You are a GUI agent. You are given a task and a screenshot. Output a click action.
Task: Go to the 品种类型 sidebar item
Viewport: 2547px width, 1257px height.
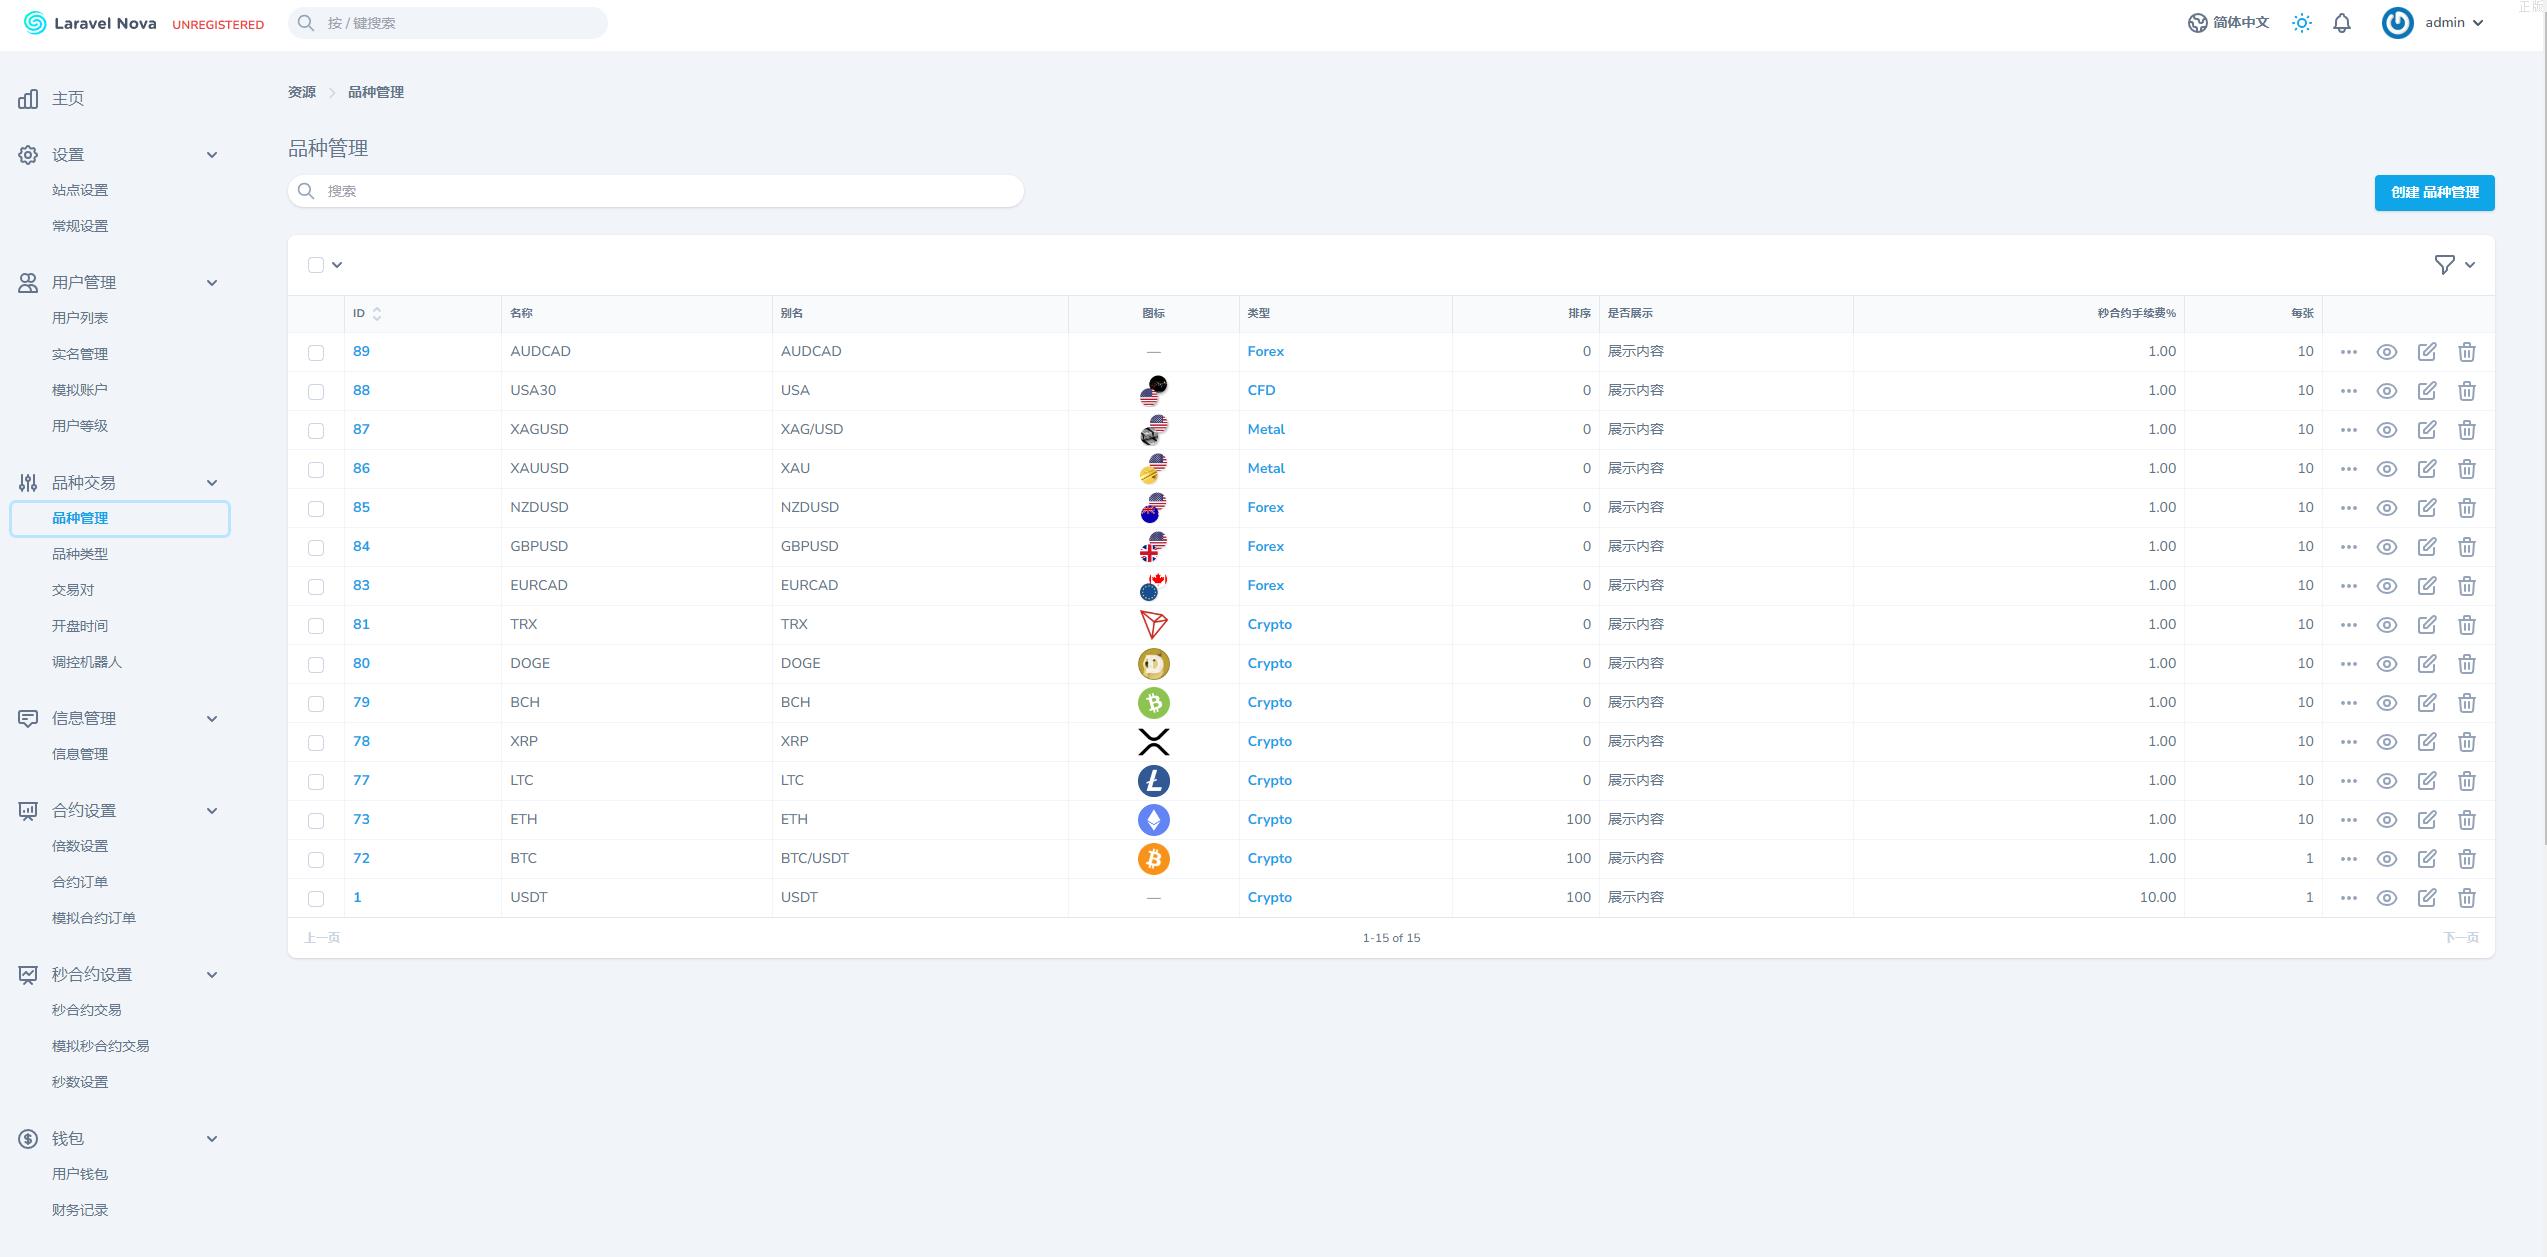[x=80, y=554]
